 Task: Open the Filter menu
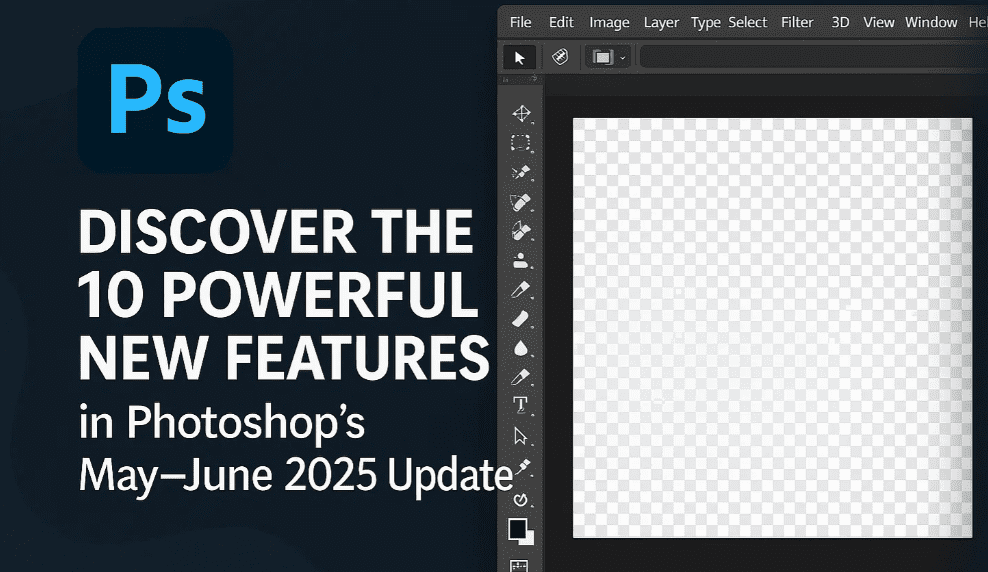point(797,23)
